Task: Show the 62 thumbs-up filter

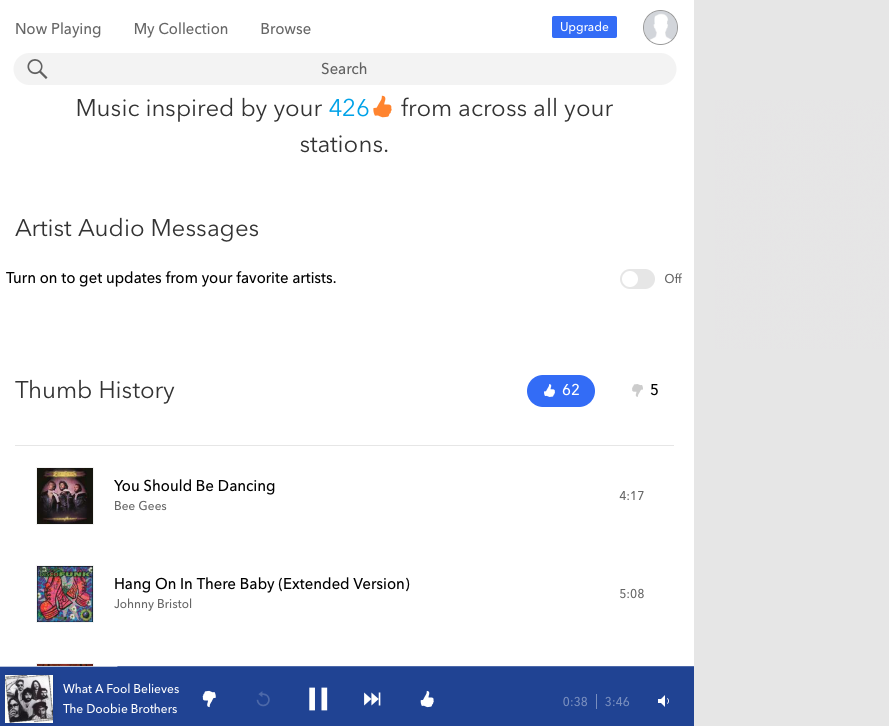Action: pos(560,390)
